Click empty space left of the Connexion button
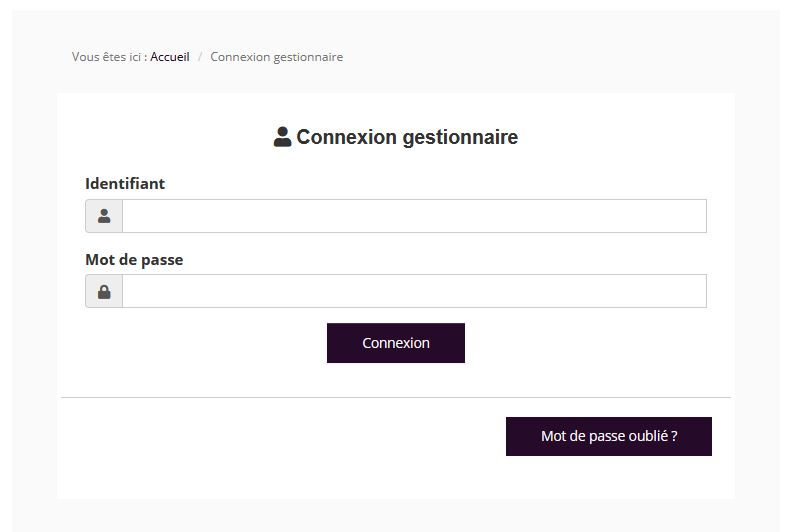 (200, 343)
